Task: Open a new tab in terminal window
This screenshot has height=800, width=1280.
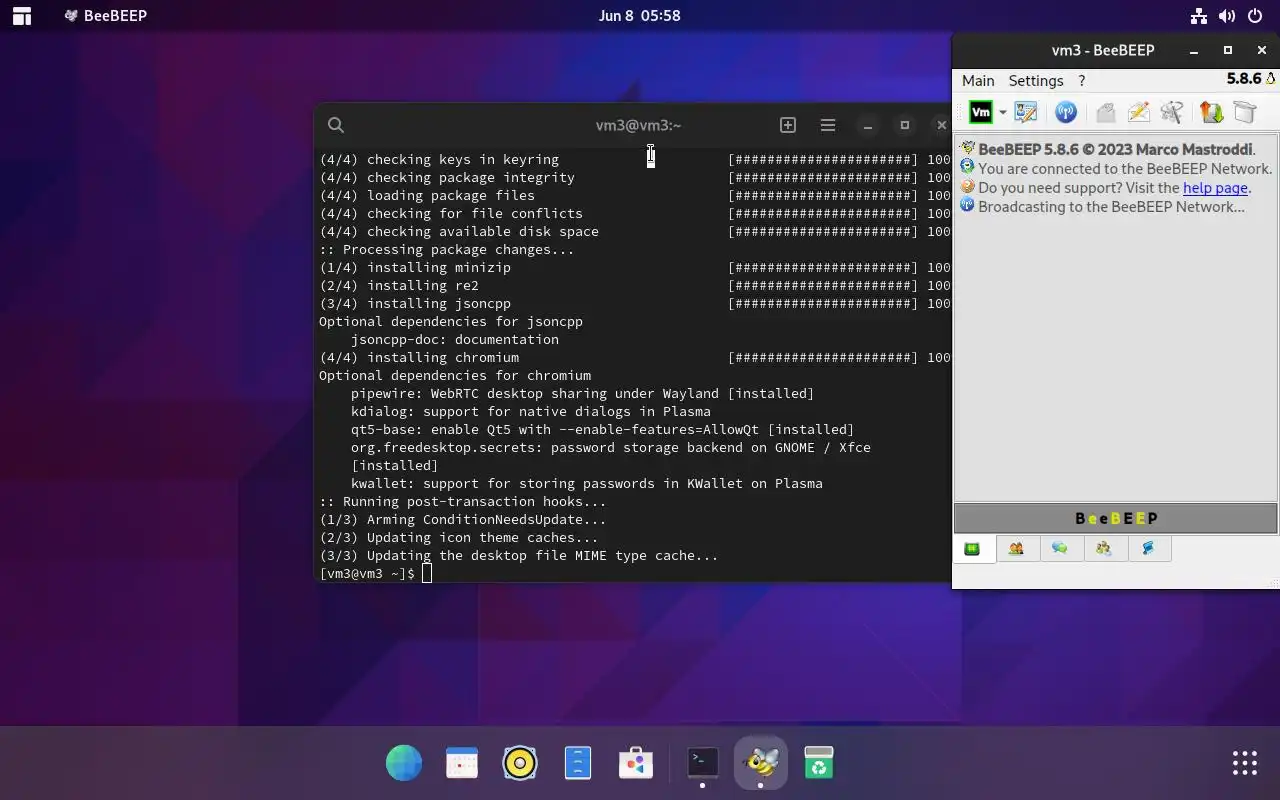Action: coord(788,125)
